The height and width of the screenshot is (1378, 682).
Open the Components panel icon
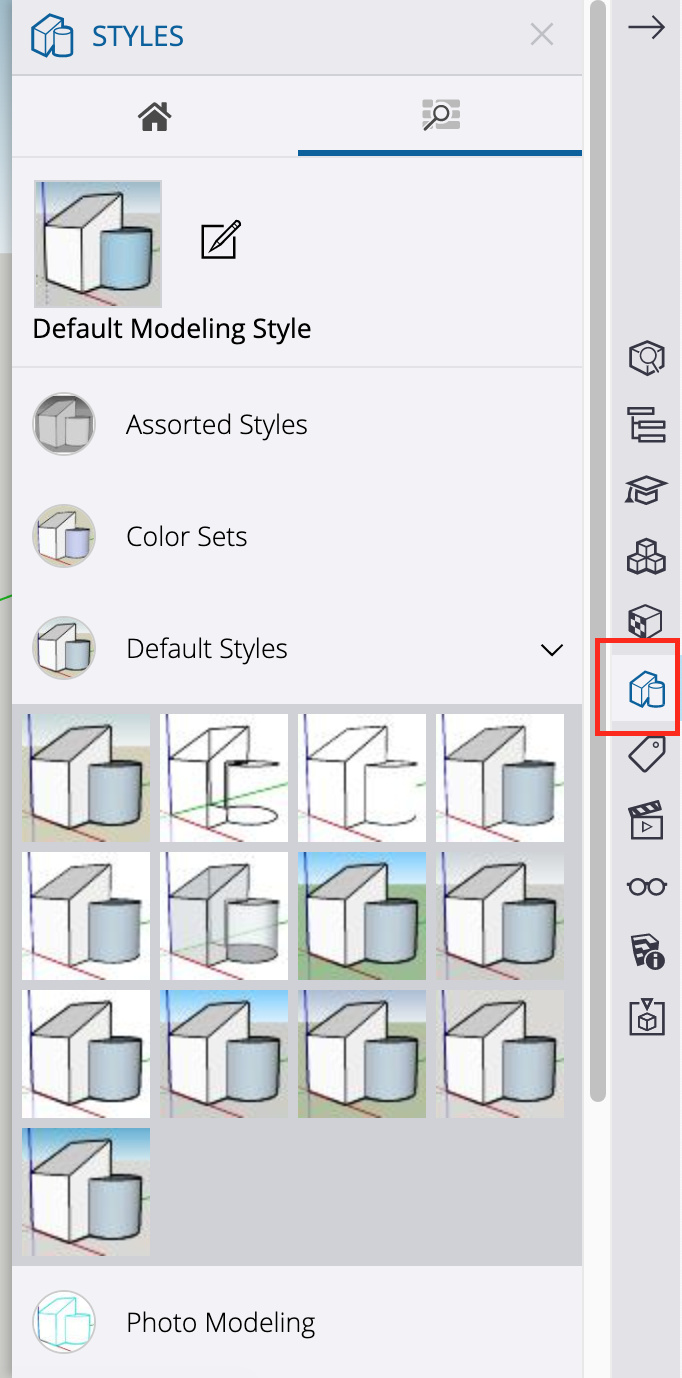[646, 556]
